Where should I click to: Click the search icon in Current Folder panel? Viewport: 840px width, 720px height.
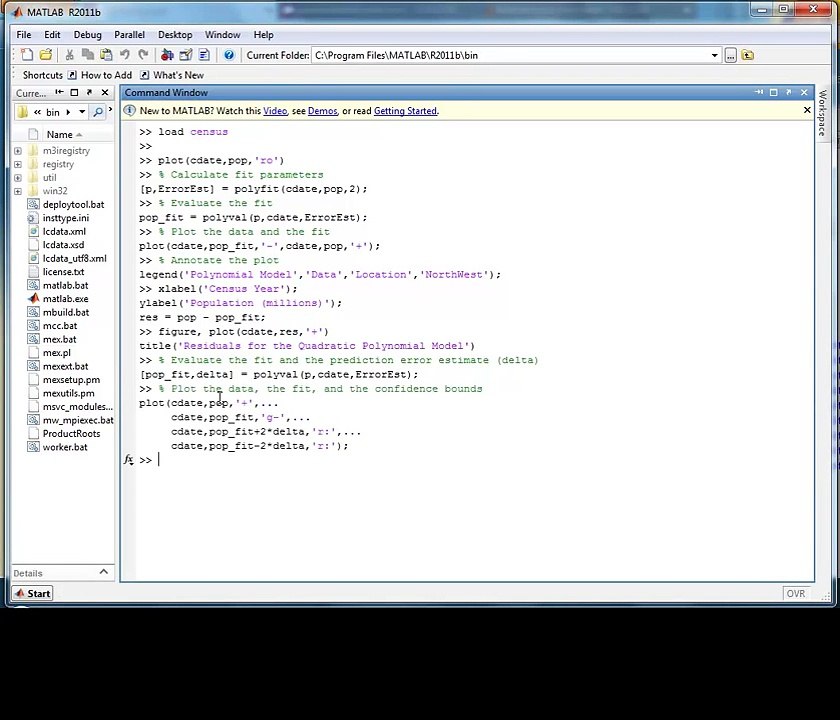(98, 112)
